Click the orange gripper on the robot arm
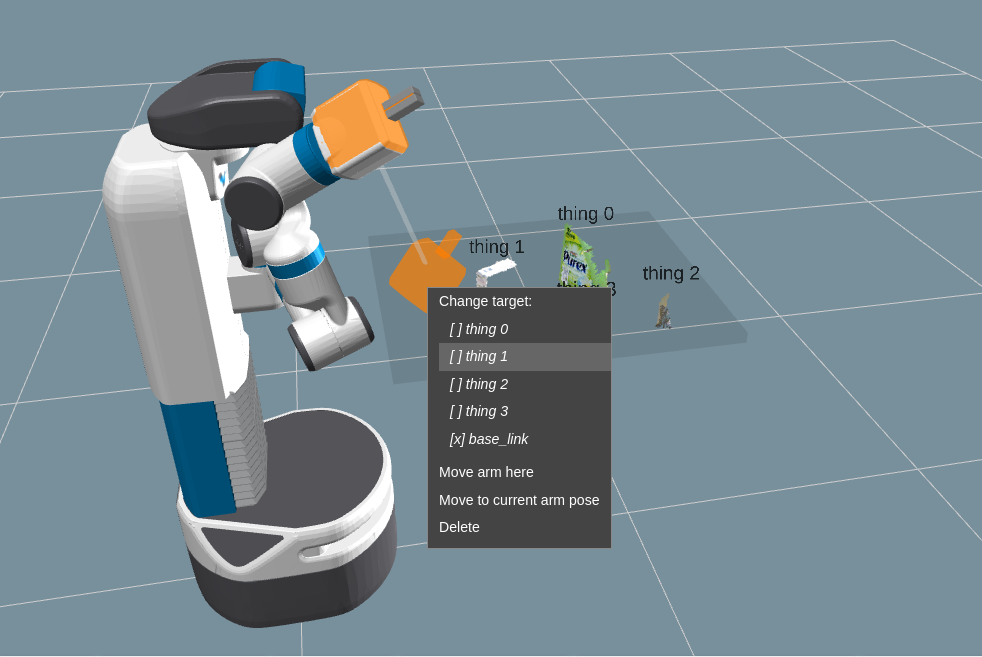The width and height of the screenshot is (982, 657). tap(359, 125)
